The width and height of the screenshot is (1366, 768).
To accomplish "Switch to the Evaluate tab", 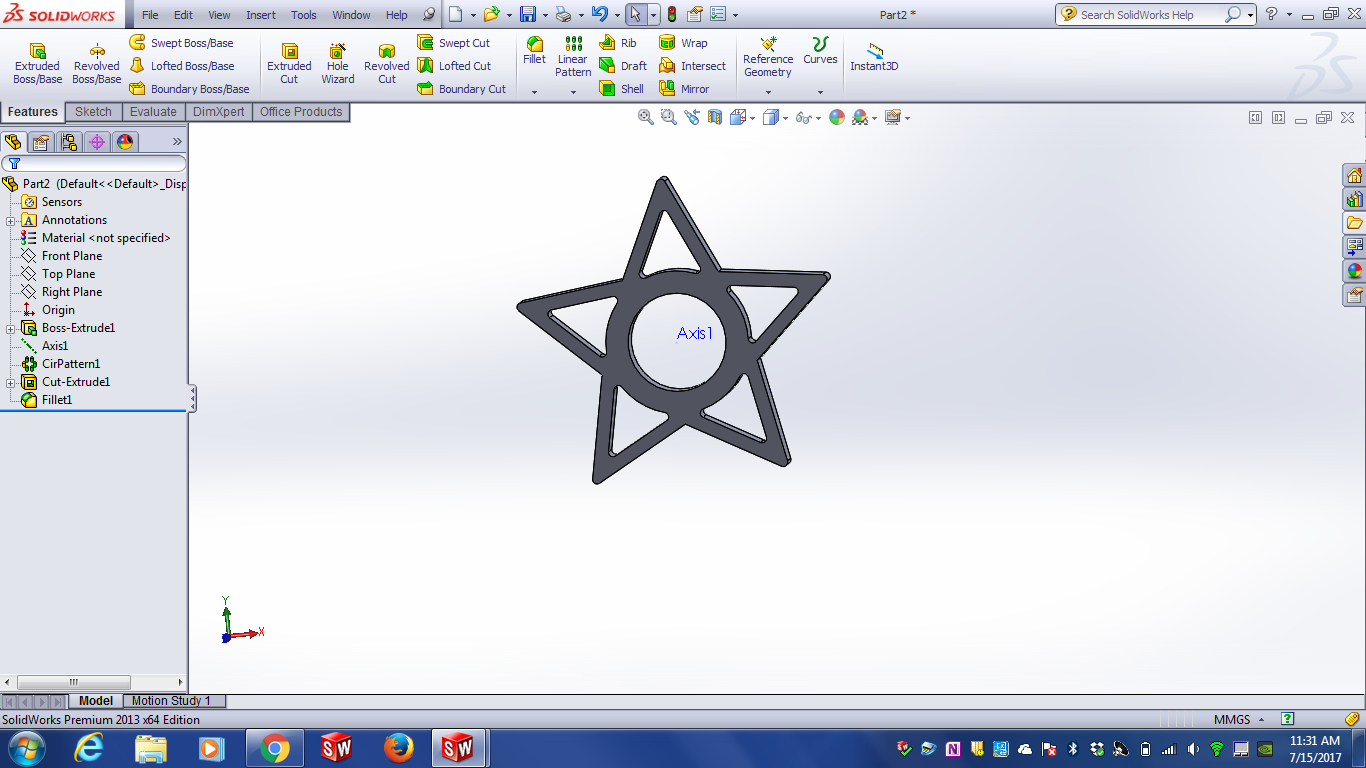I will (x=153, y=112).
